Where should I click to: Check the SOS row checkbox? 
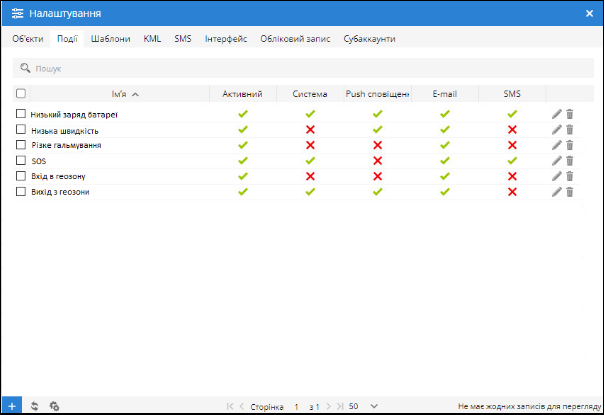pos(21,160)
